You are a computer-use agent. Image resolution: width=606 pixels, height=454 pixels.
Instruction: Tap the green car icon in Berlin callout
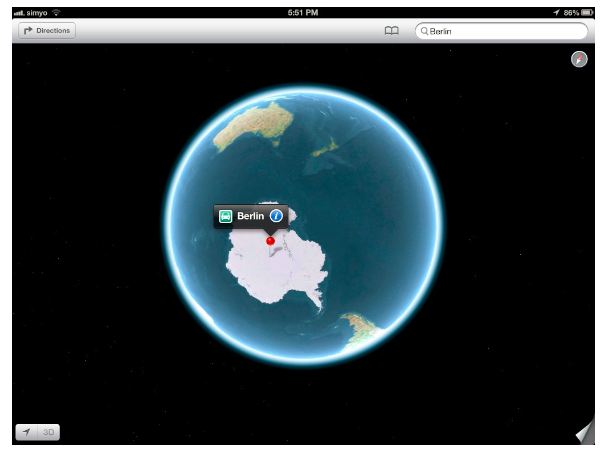point(226,216)
